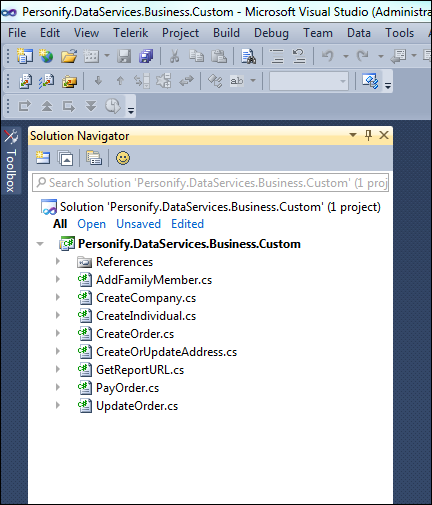Open the second toolbar row options overflow arrow

click(x=388, y=85)
